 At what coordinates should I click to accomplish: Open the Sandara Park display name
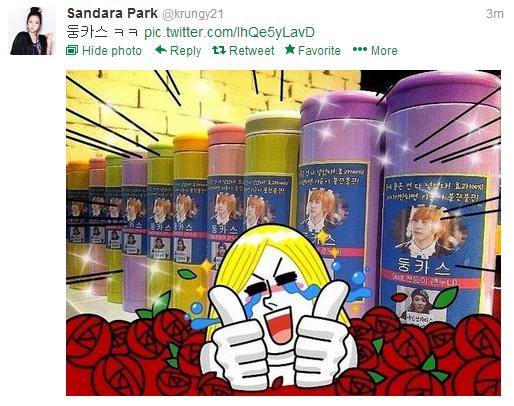(112, 13)
